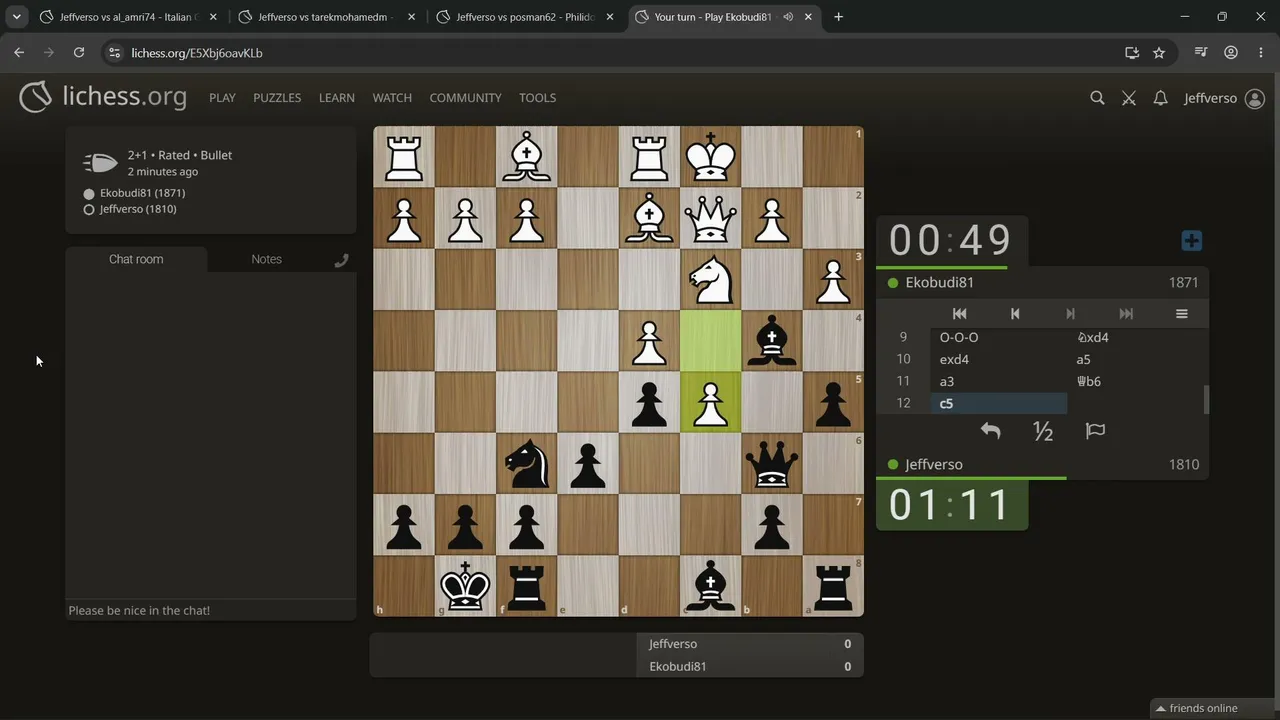This screenshot has height=720, width=1280.
Task: Open the WATCH menu
Action: pos(392,98)
